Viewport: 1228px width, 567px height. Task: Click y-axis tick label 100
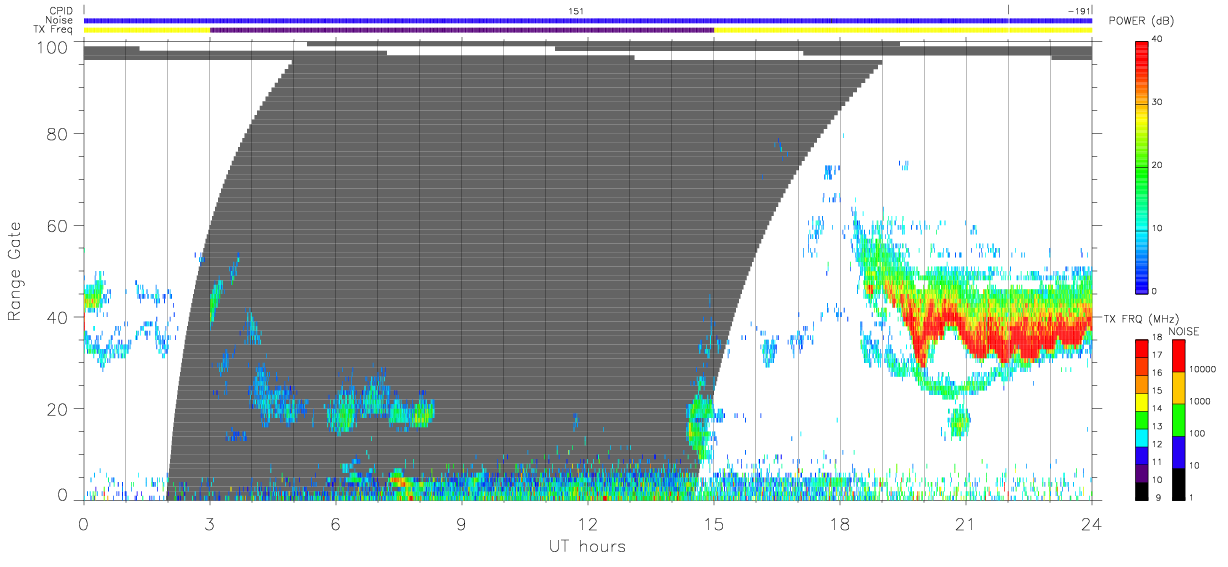coord(54,47)
